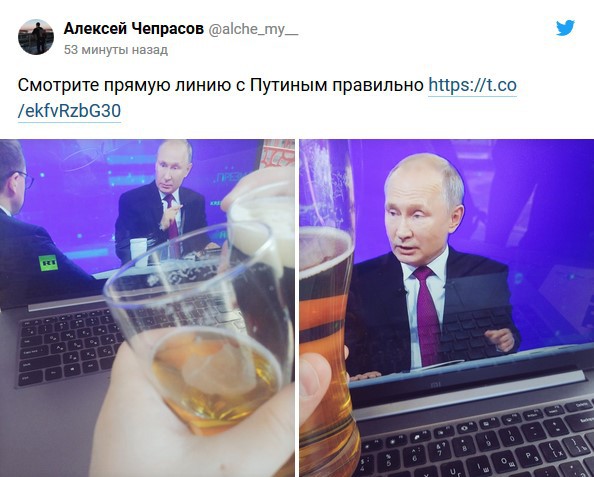Open the left photo with small glass
This screenshot has width=594, height=477.
point(147,308)
